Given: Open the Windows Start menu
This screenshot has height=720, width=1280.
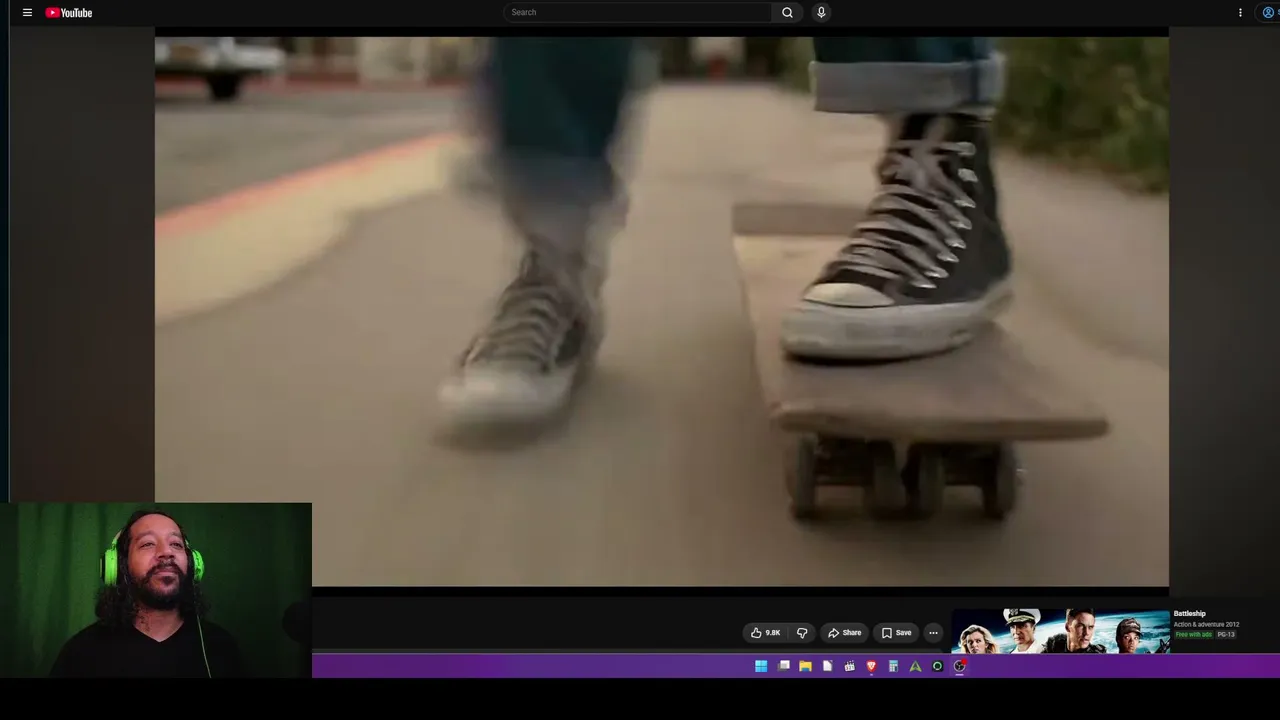Looking at the screenshot, I should point(761,666).
